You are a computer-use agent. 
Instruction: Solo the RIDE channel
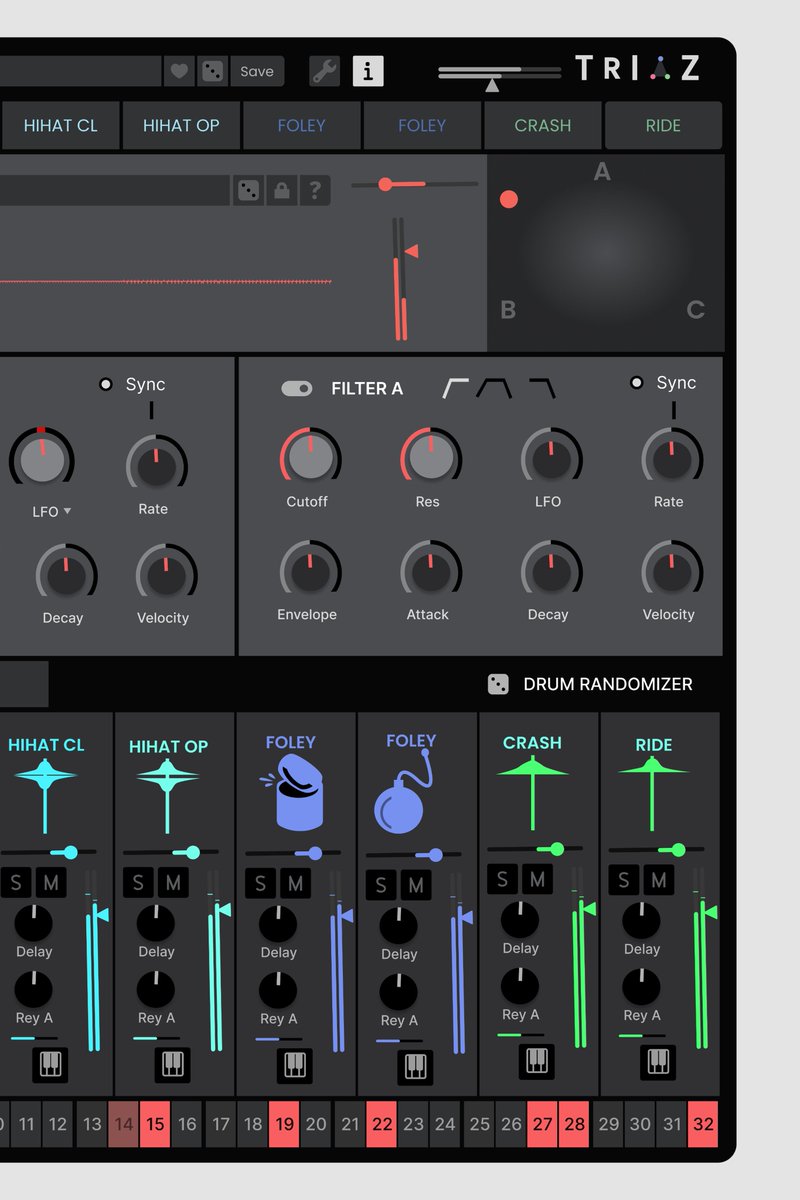click(624, 880)
